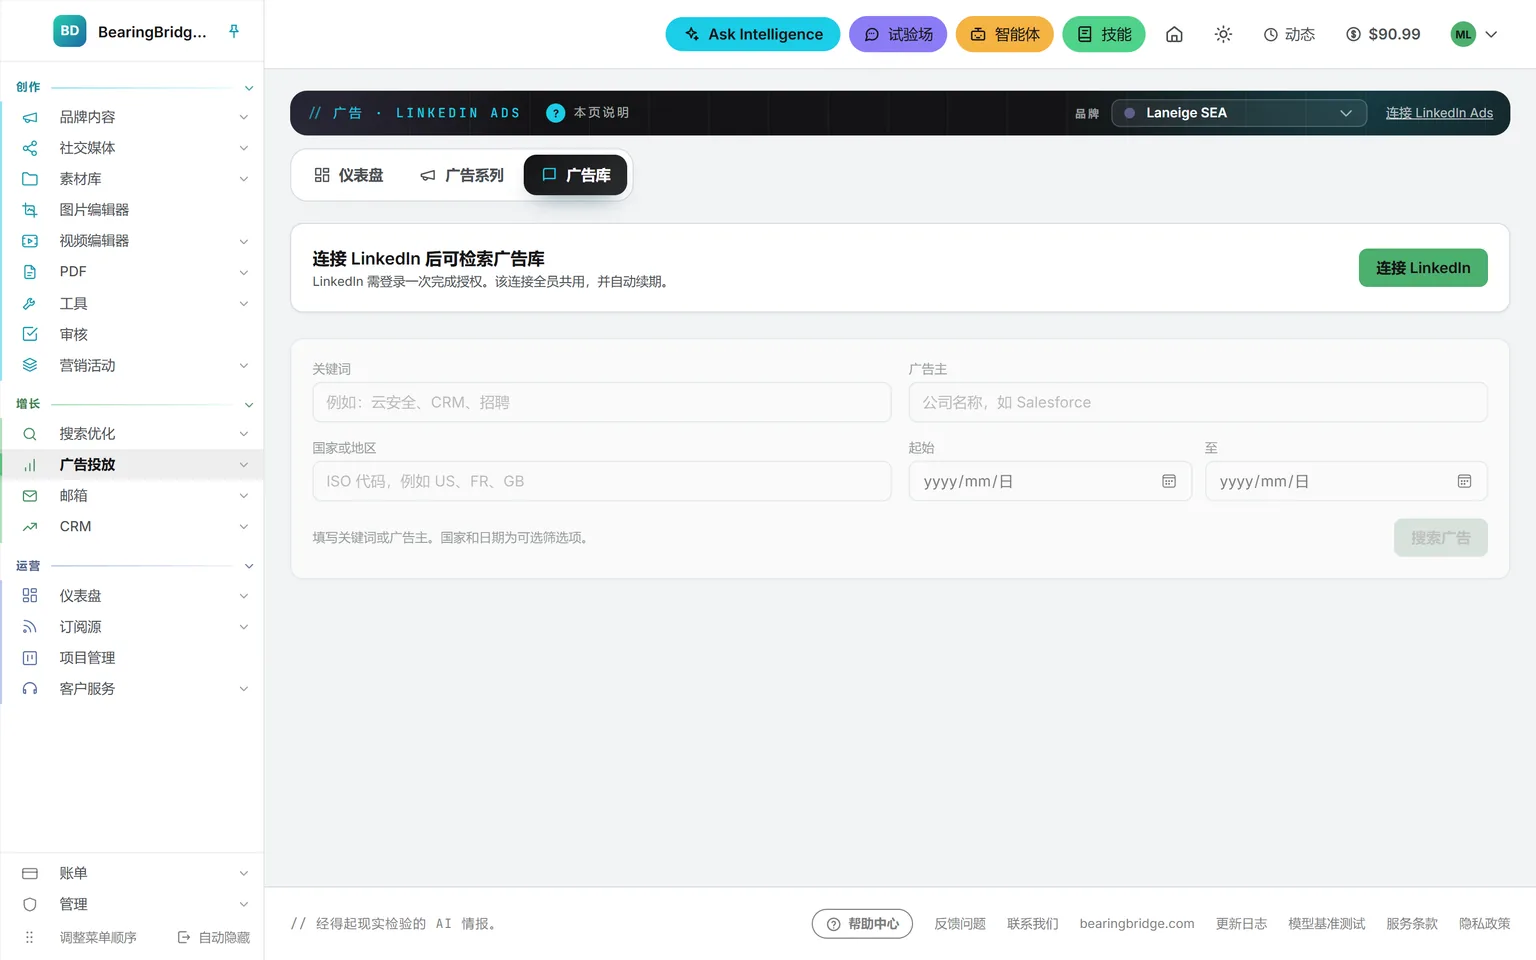
Task: Click the 广告主 company name field
Action: click(1198, 402)
